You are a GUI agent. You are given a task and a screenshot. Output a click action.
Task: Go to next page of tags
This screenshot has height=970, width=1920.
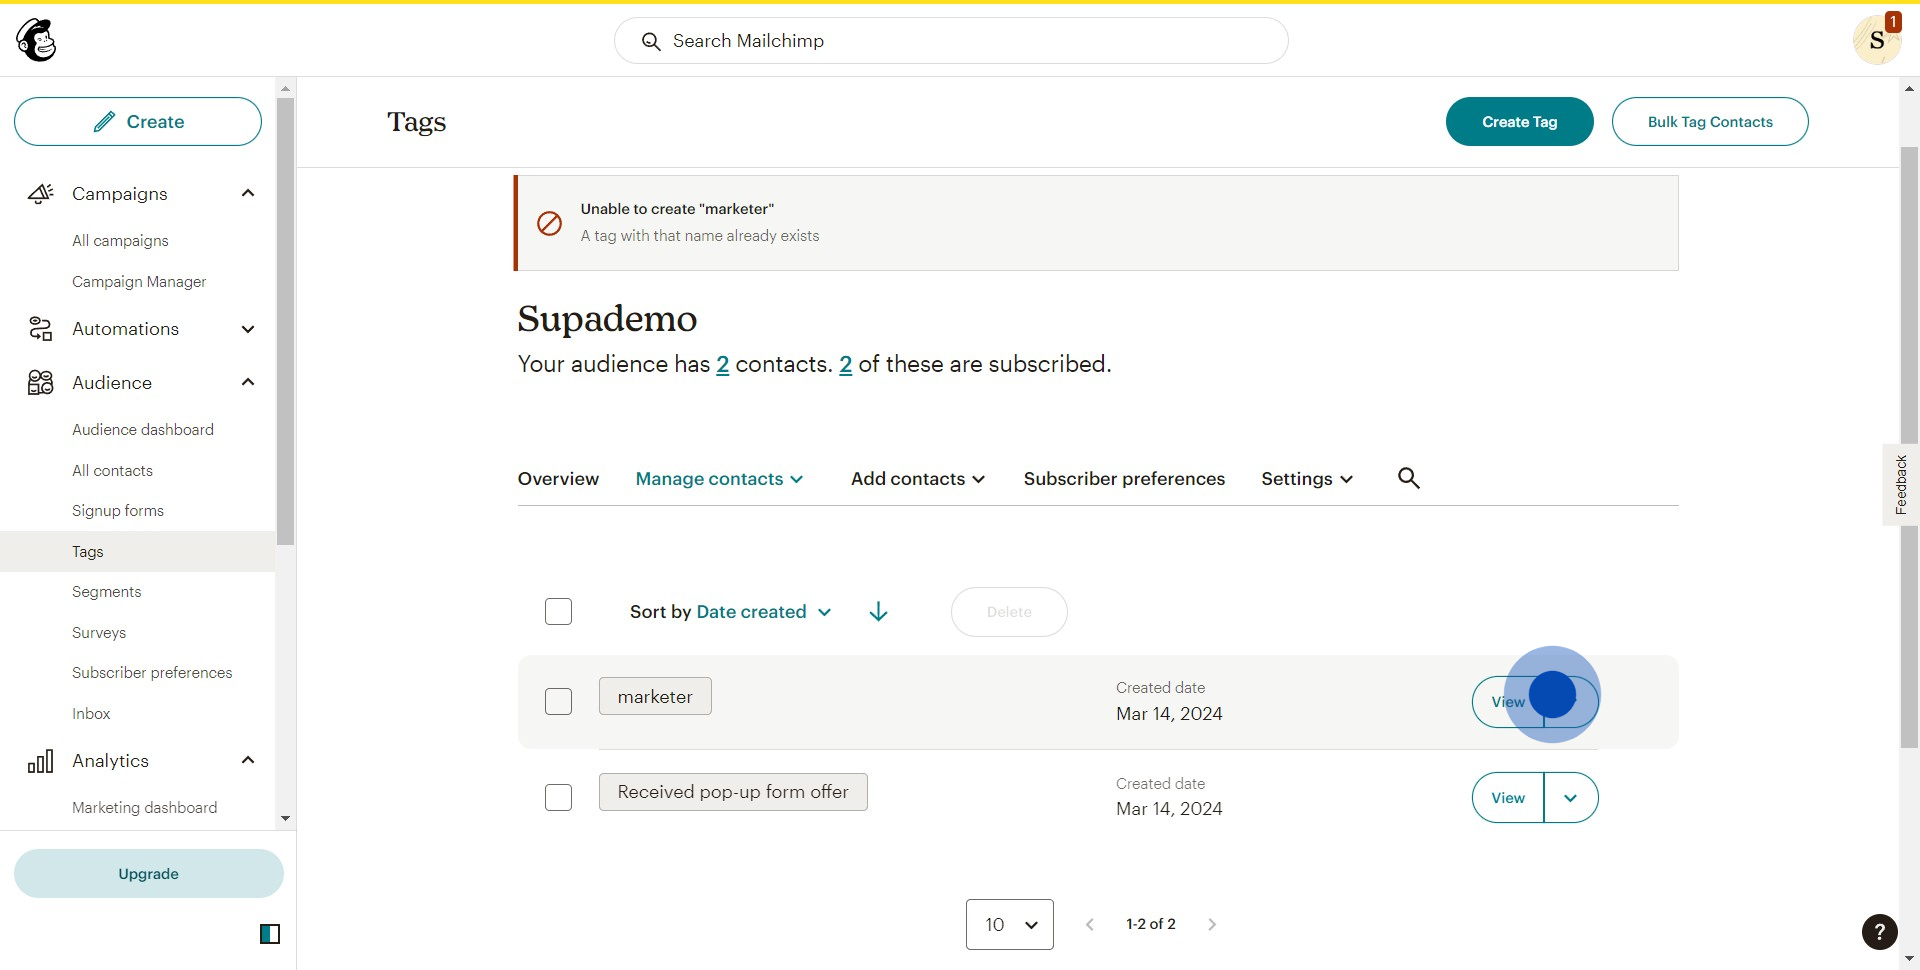tap(1212, 925)
